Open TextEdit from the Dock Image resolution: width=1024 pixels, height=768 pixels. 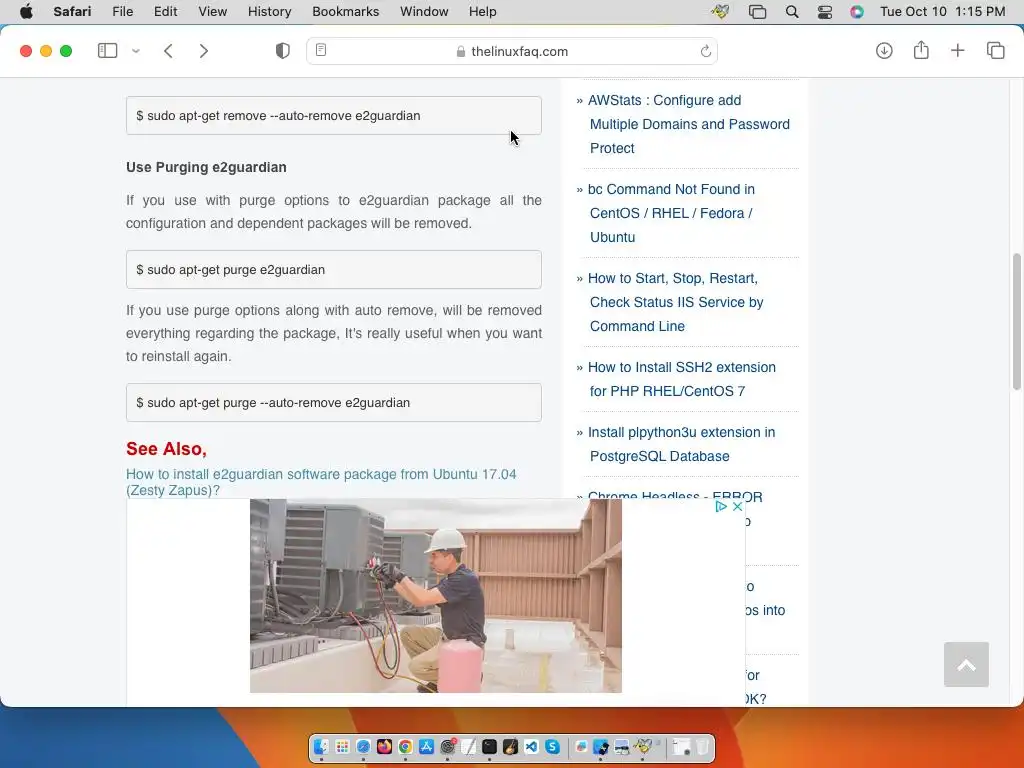pos(468,746)
